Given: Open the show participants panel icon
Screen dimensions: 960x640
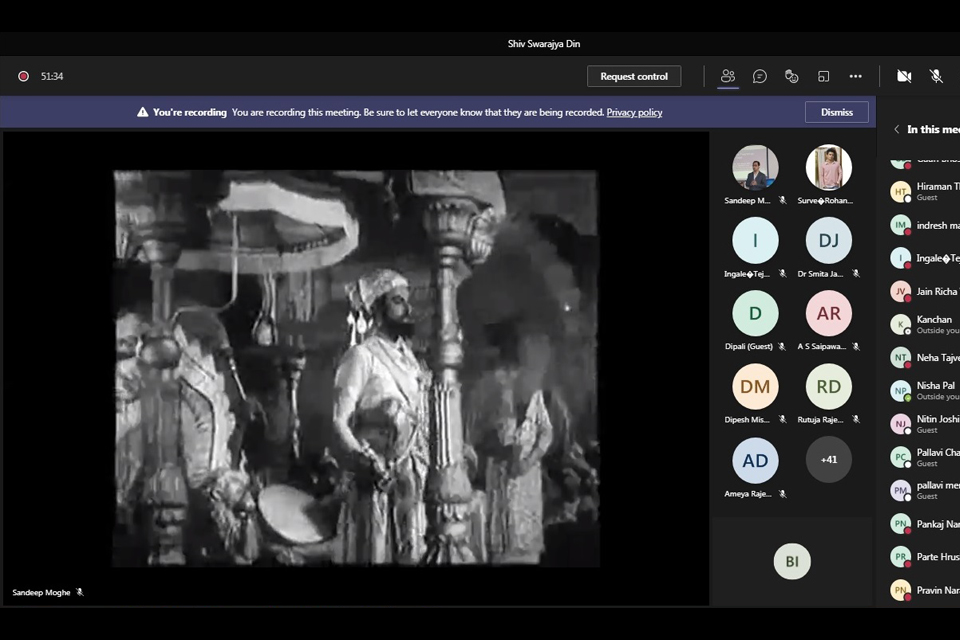Looking at the screenshot, I should 727,76.
